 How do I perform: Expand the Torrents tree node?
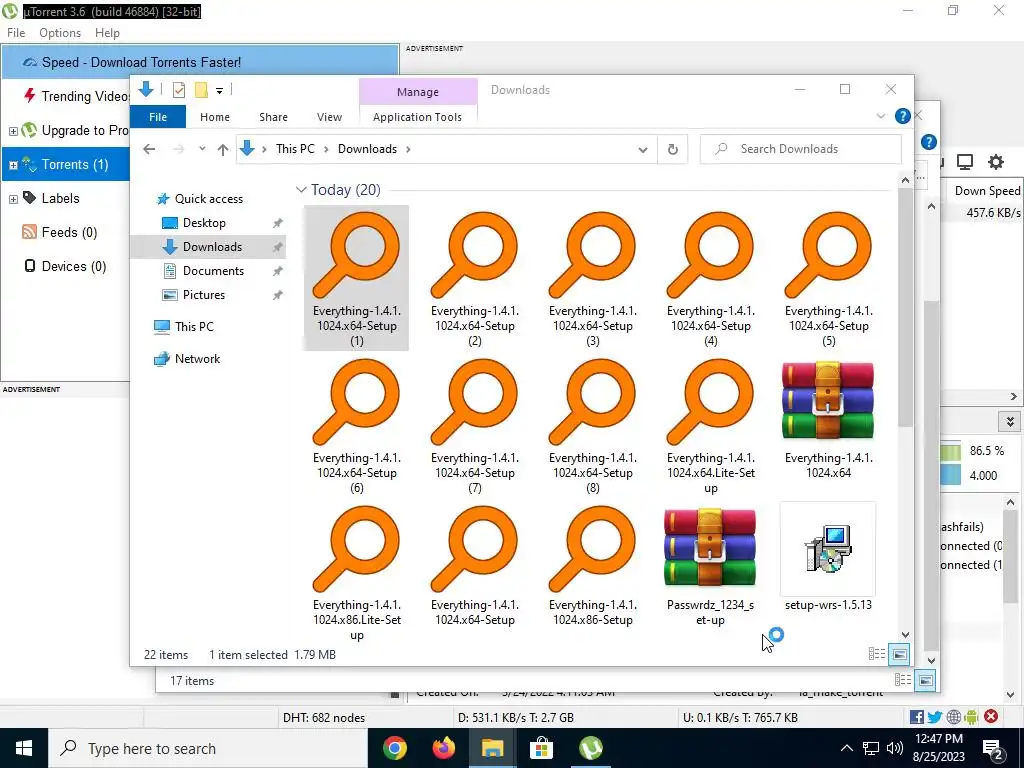13,165
